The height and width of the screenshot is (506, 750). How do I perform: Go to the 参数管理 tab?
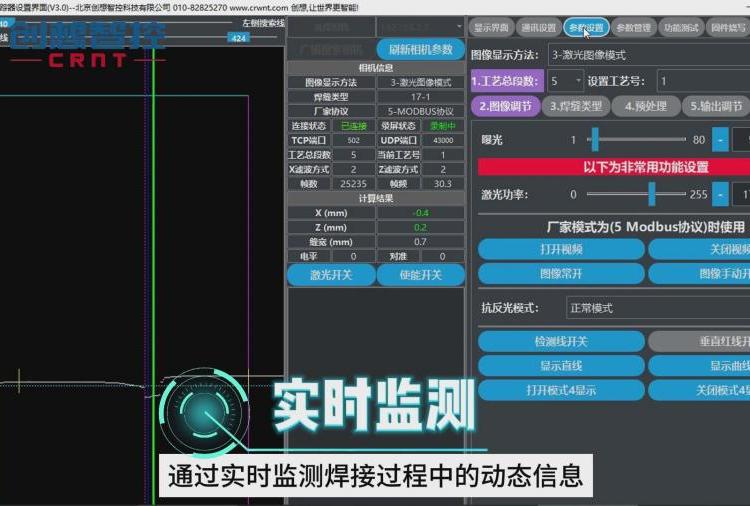coord(636,27)
